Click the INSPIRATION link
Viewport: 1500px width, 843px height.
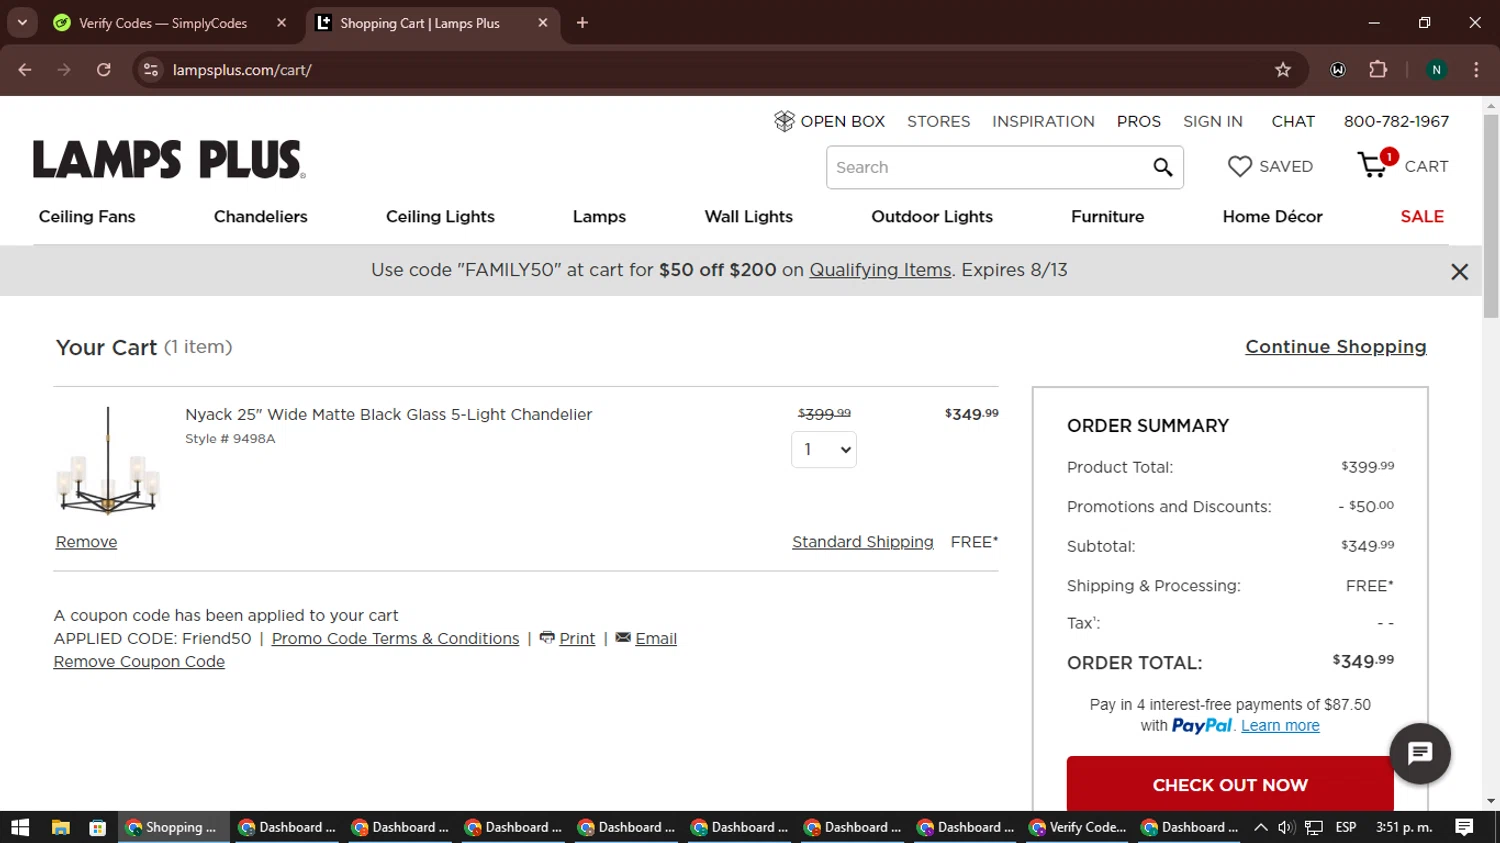(1043, 121)
